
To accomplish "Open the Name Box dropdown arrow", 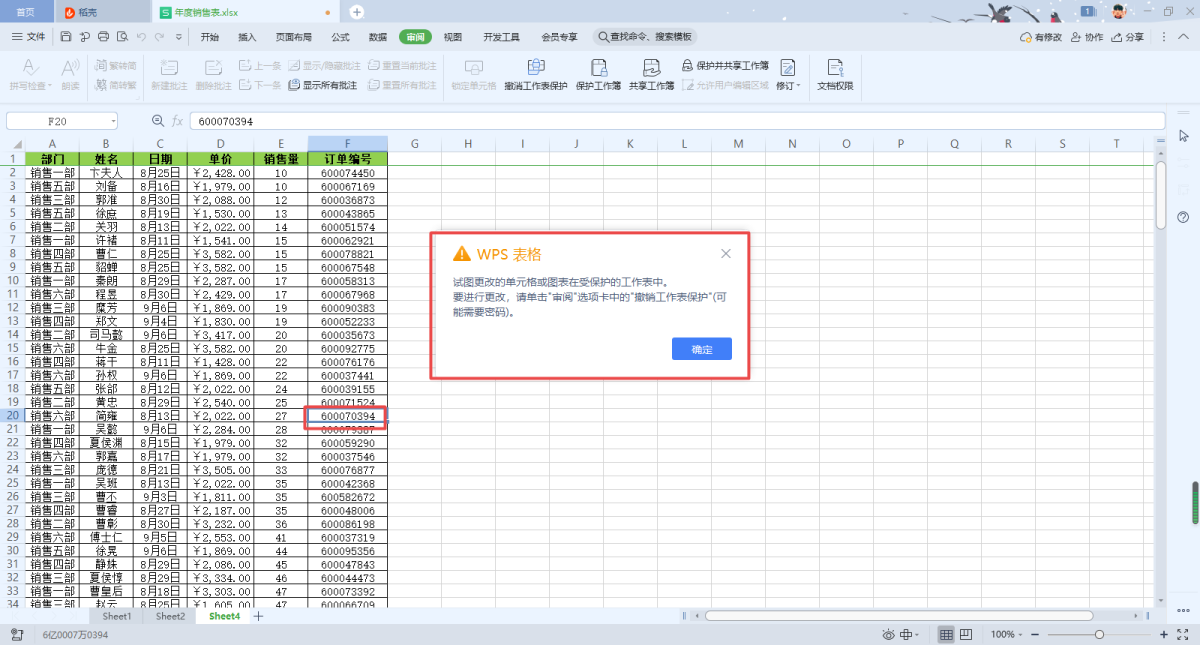I will pyautogui.click(x=113, y=121).
